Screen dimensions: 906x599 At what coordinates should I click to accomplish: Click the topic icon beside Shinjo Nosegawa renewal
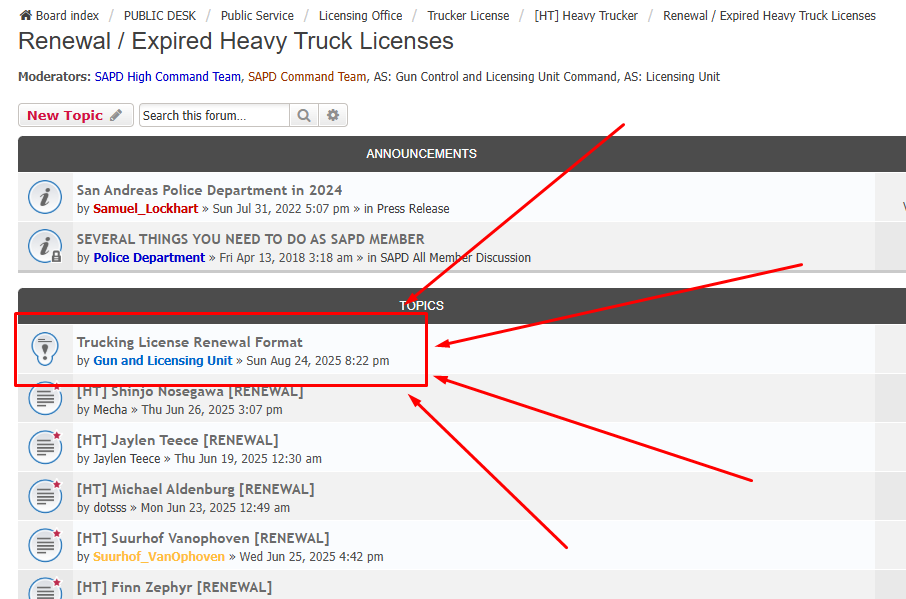tap(45, 398)
